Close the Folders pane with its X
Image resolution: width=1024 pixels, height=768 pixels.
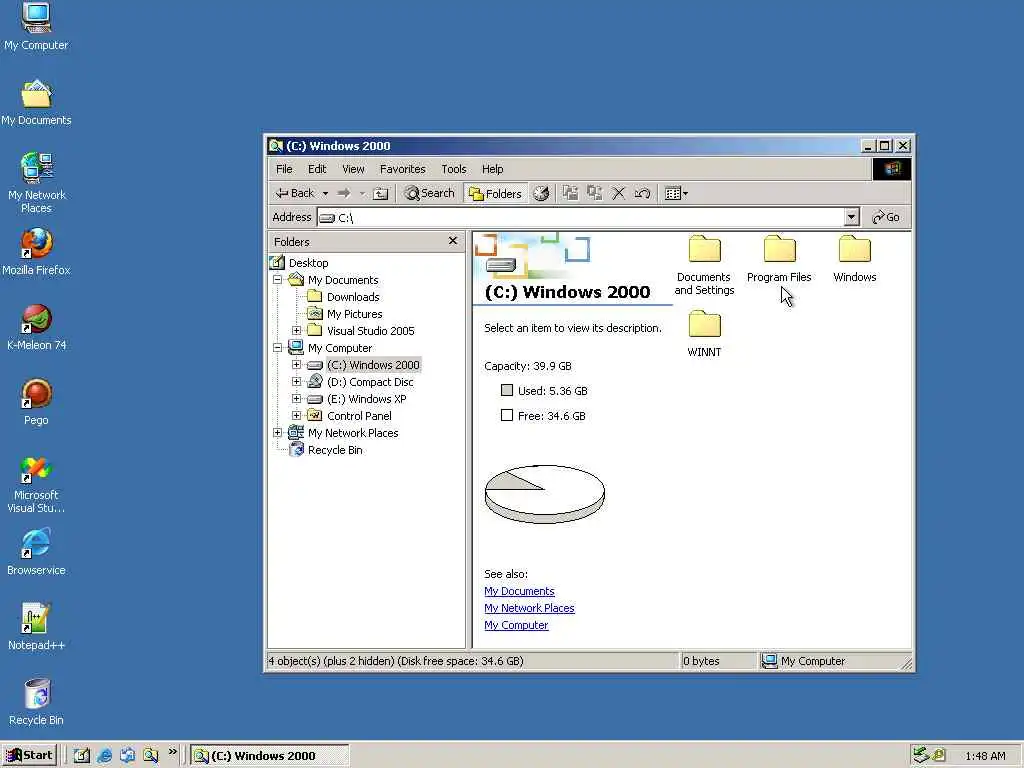point(453,241)
